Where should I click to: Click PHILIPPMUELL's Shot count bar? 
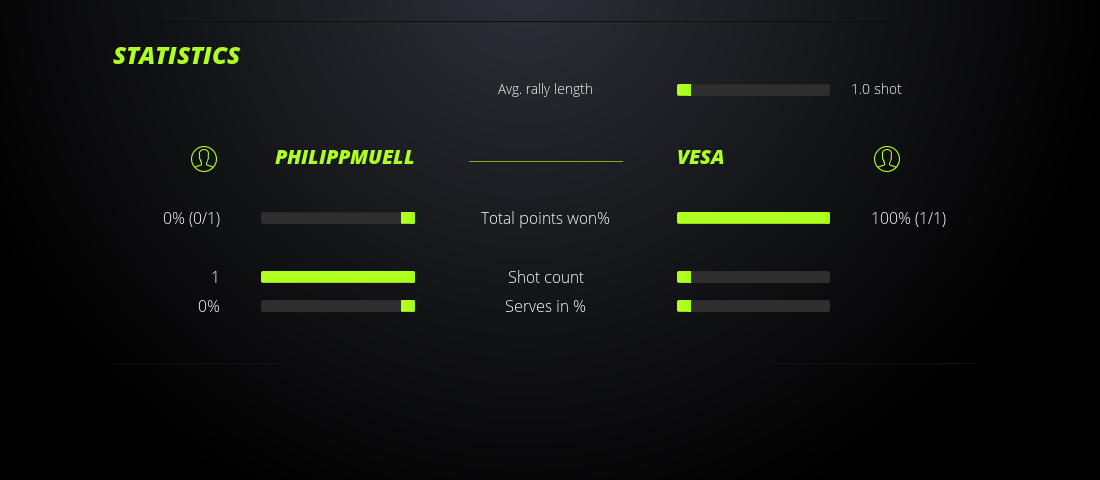pyautogui.click(x=338, y=277)
